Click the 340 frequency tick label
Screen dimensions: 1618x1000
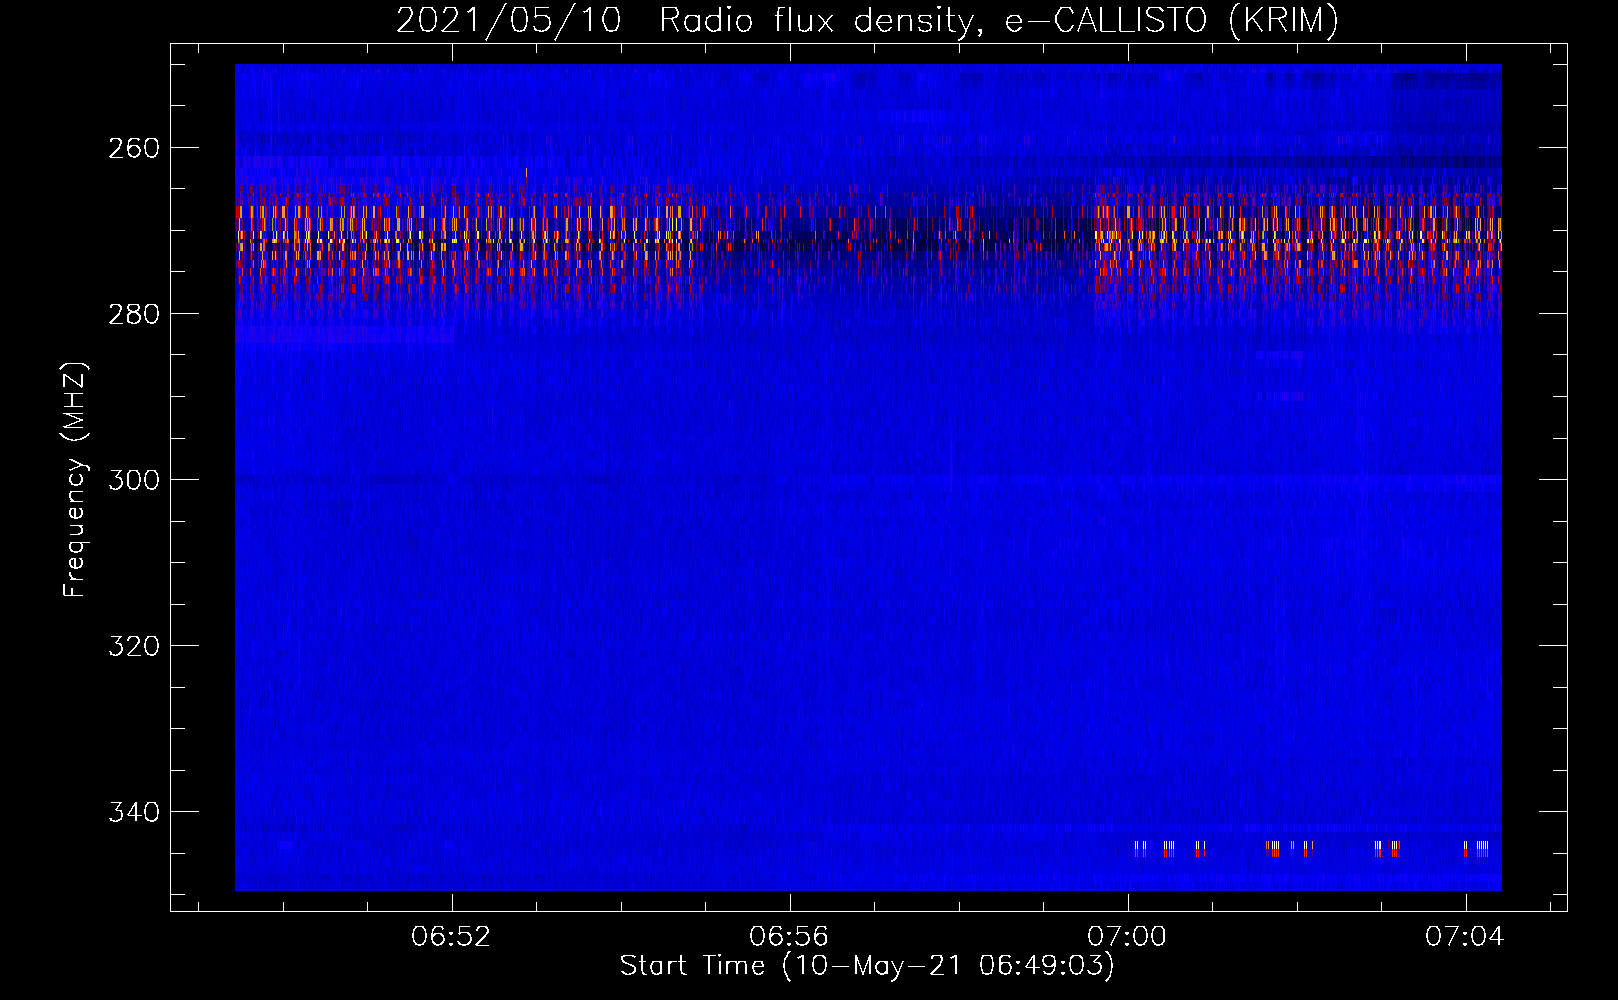(x=134, y=812)
